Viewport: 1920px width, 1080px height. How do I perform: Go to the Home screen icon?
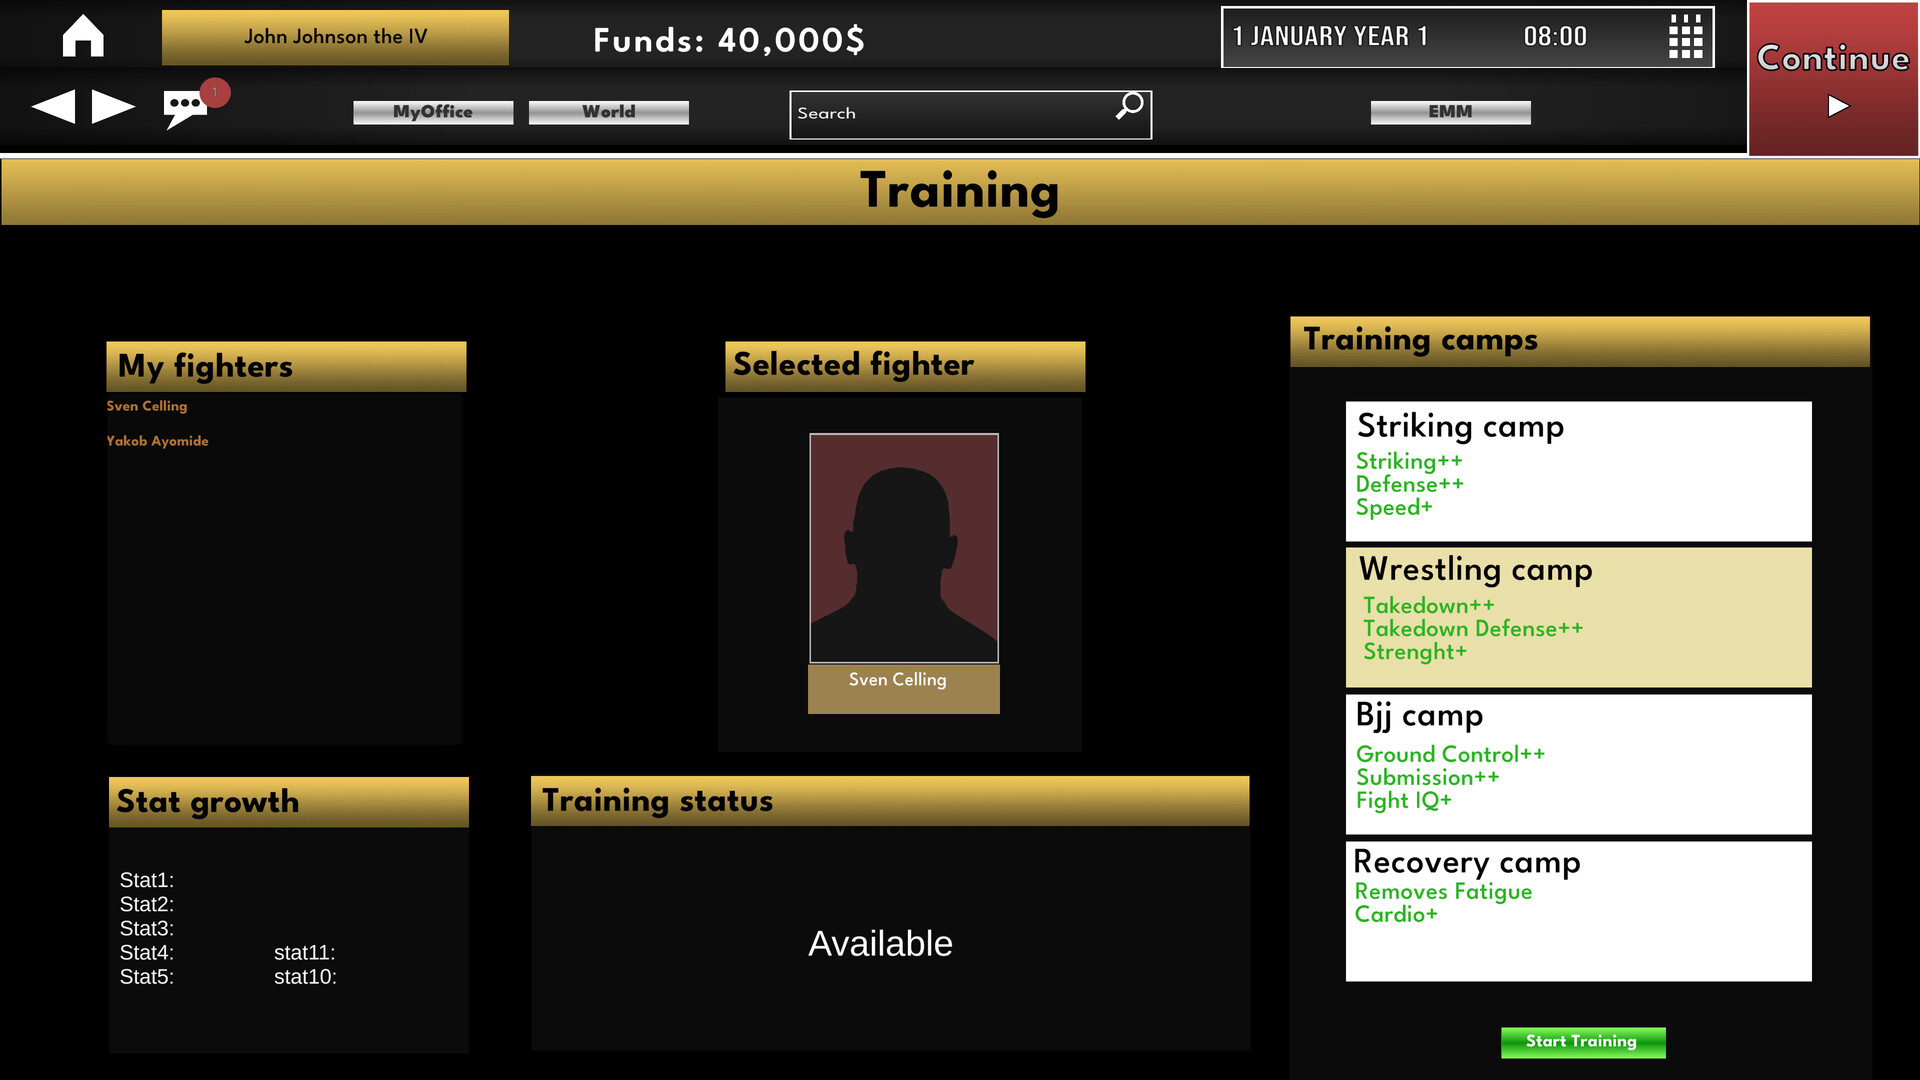(x=83, y=36)
